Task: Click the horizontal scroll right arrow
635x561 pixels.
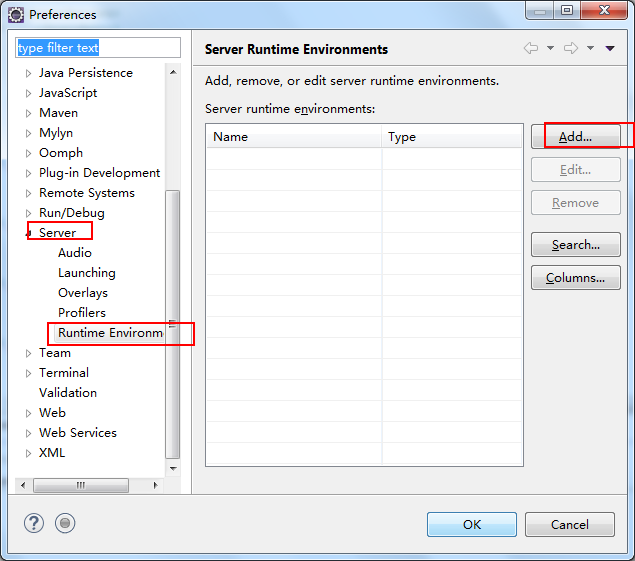Action: coord(155,485)
